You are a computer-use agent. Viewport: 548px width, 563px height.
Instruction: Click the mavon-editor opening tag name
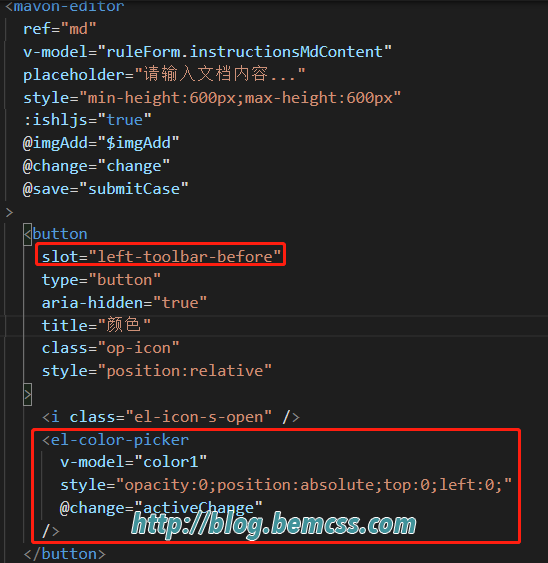tap(69, 6)
